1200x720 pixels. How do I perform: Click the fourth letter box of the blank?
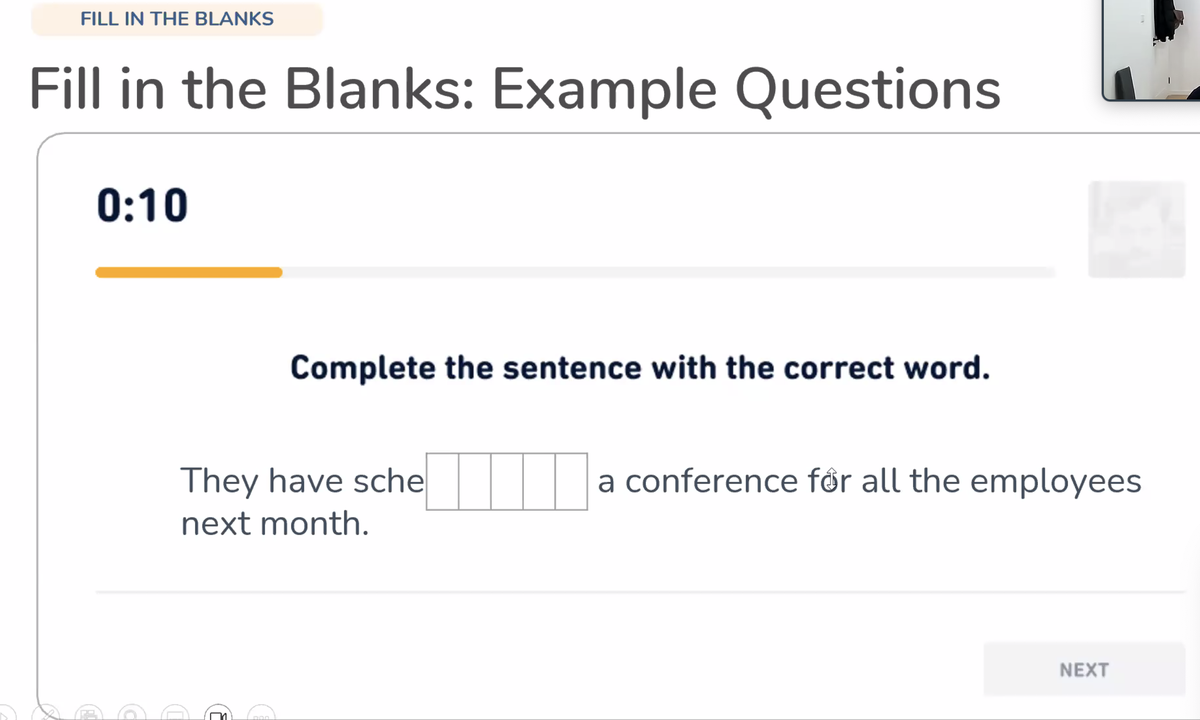539,482
